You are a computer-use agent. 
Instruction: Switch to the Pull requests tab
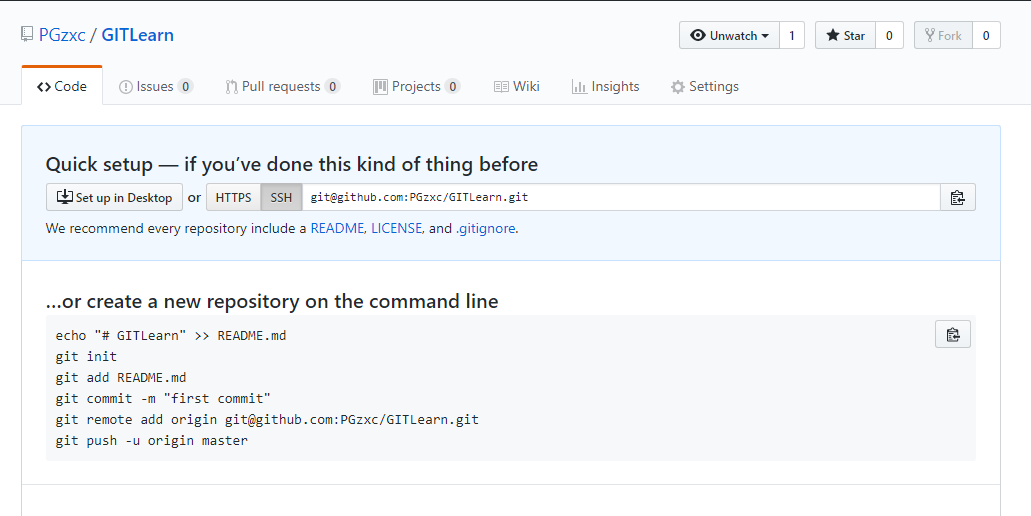tap(283, 86)
